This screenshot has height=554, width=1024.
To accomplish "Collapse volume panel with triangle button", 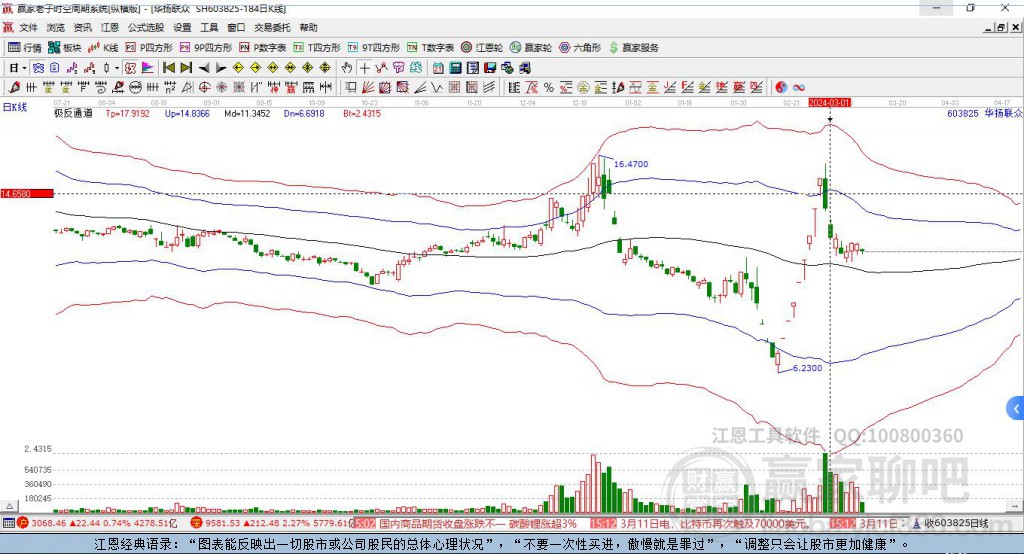I will click(9, 506).
